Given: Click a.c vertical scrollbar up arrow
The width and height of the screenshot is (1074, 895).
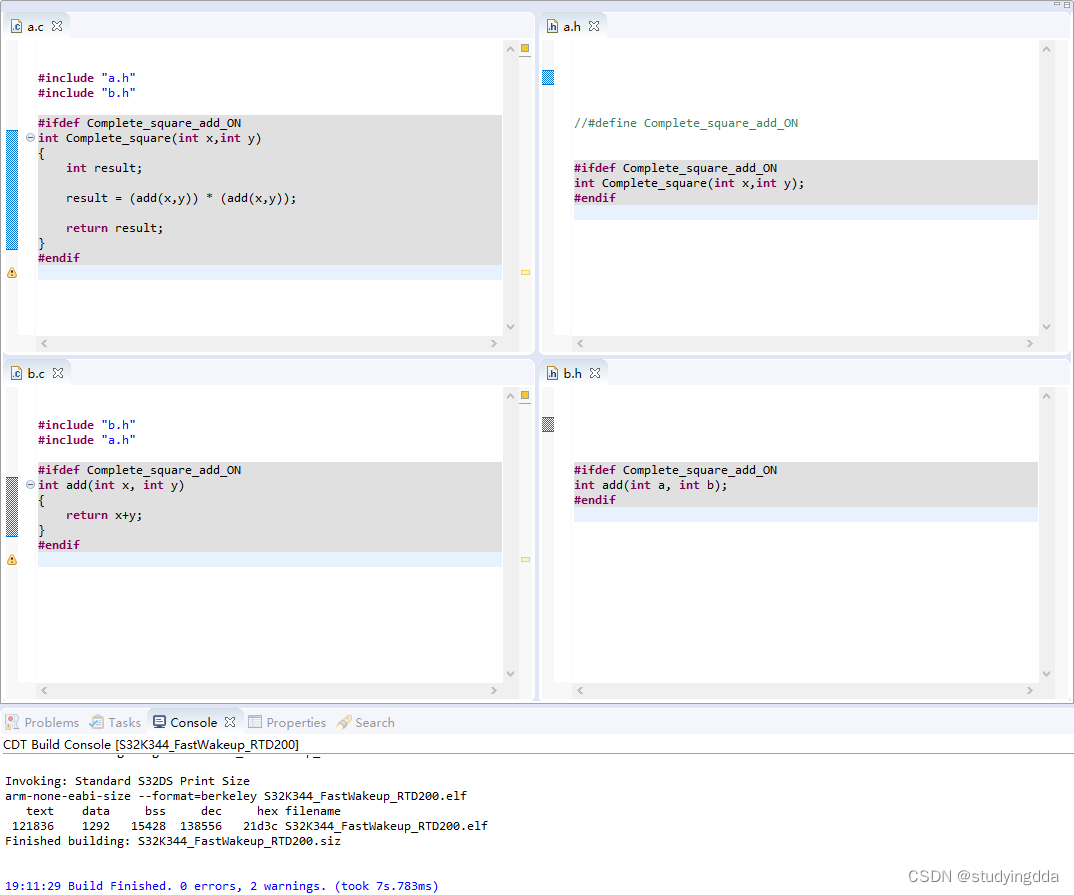Looking at the screenshot, I should pyautogui.click(x=510, y=49).
